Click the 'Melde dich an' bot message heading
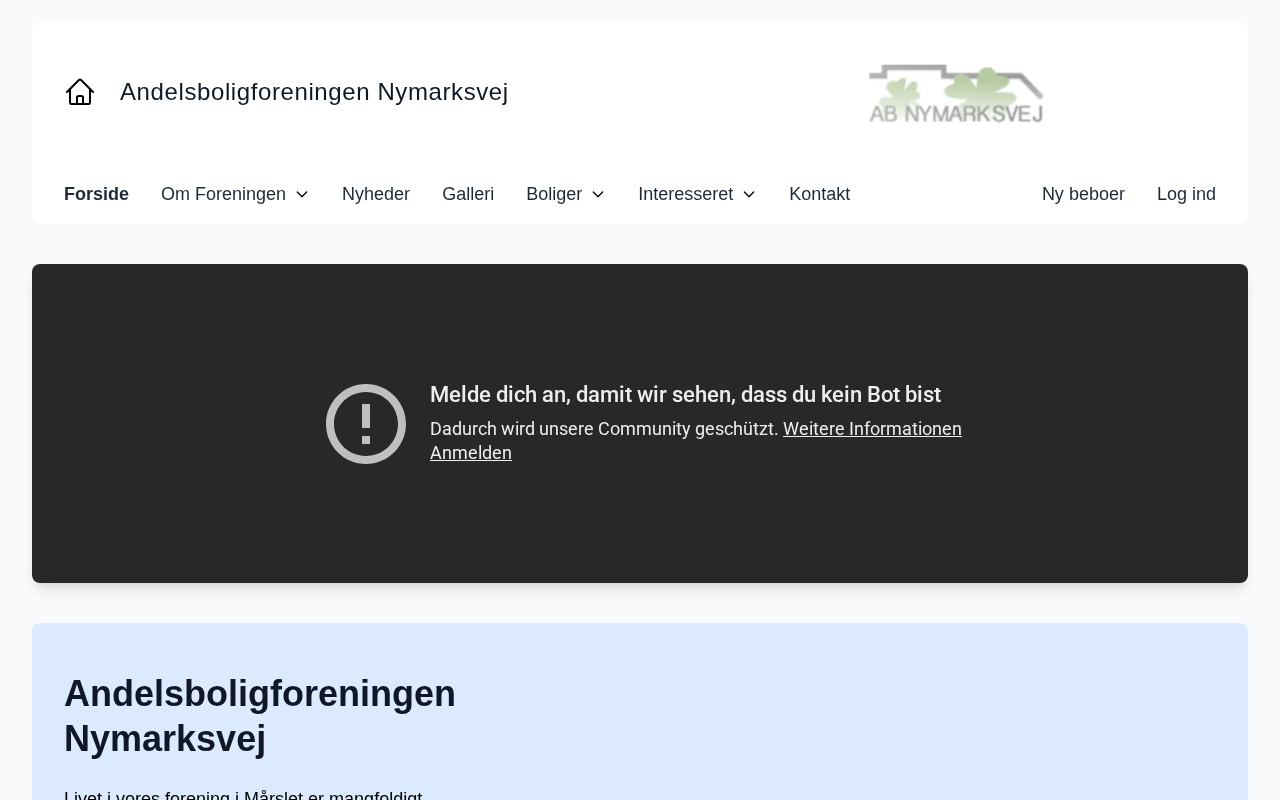The width and height of the screenshot is (1280, 800). [685, 395]
